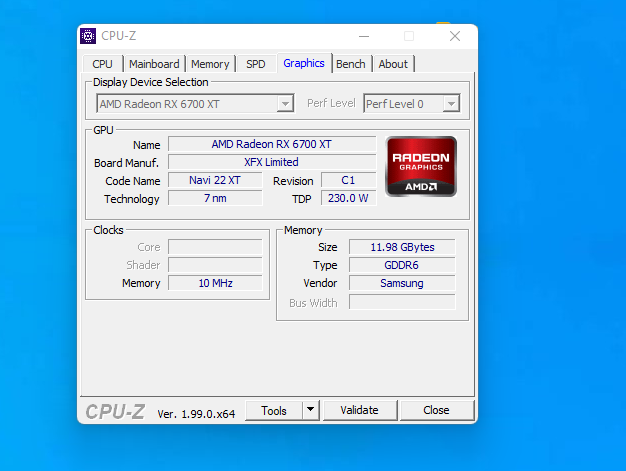This screenshot has width=626, height=471.
Task: Expand the display device selection dropdown
Action: tap(285, 104)
